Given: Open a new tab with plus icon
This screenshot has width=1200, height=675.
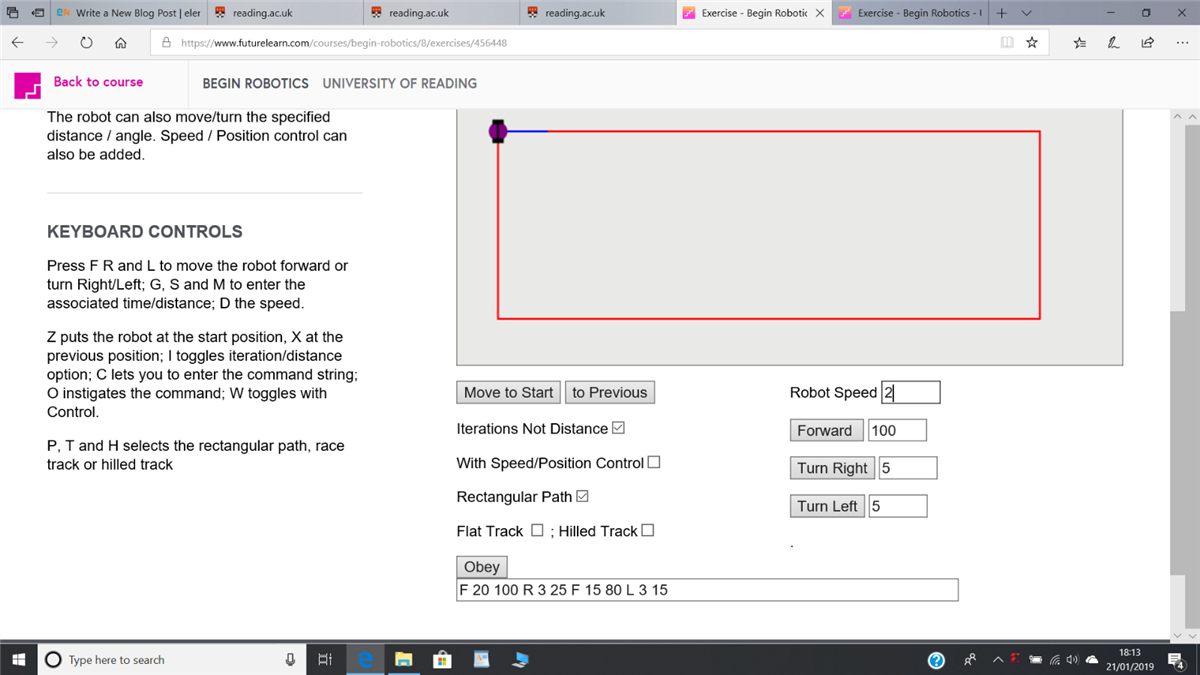Looking at the screenshot, I should [x=1001, y=13].
